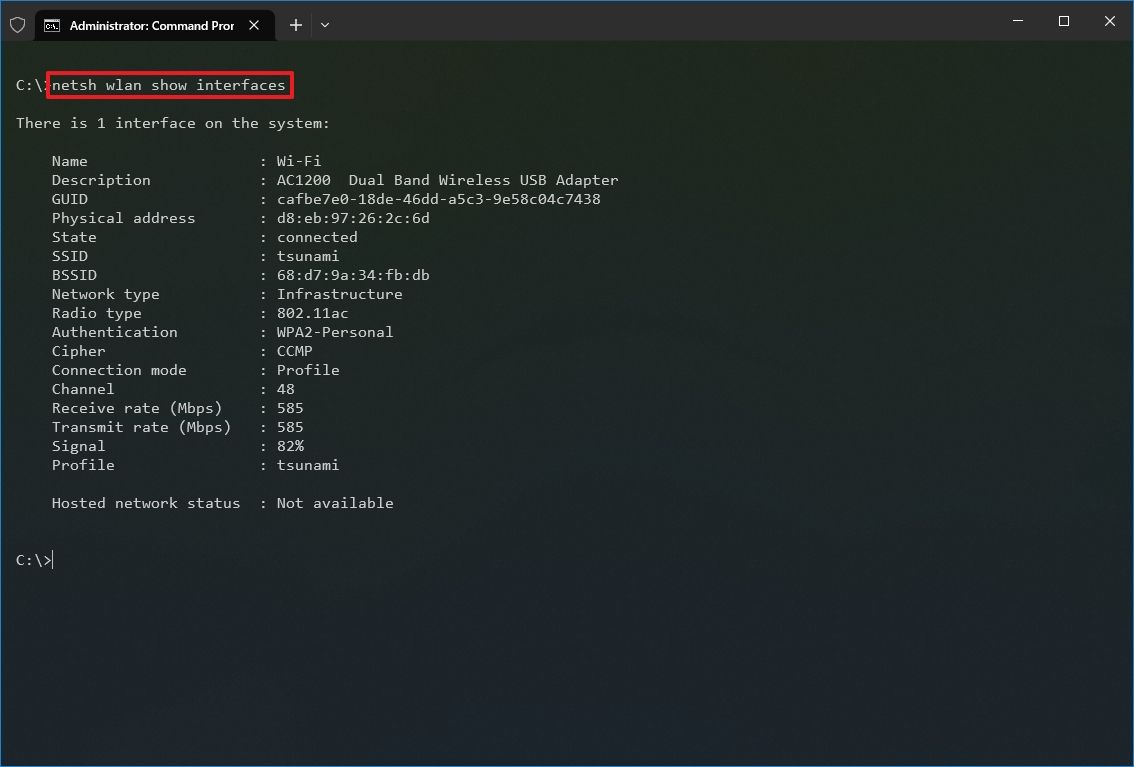
Task: Click the Radio type 802.11ac text
Action: [x=312, y=313]
